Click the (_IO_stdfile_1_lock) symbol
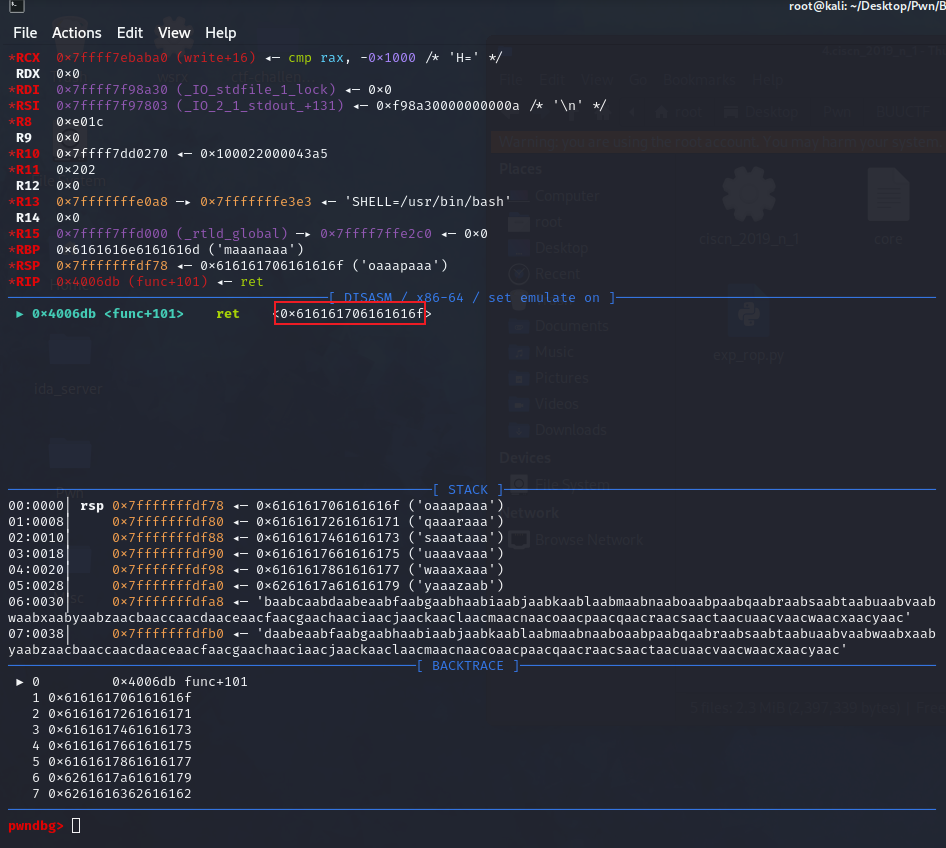 [256, 90]
